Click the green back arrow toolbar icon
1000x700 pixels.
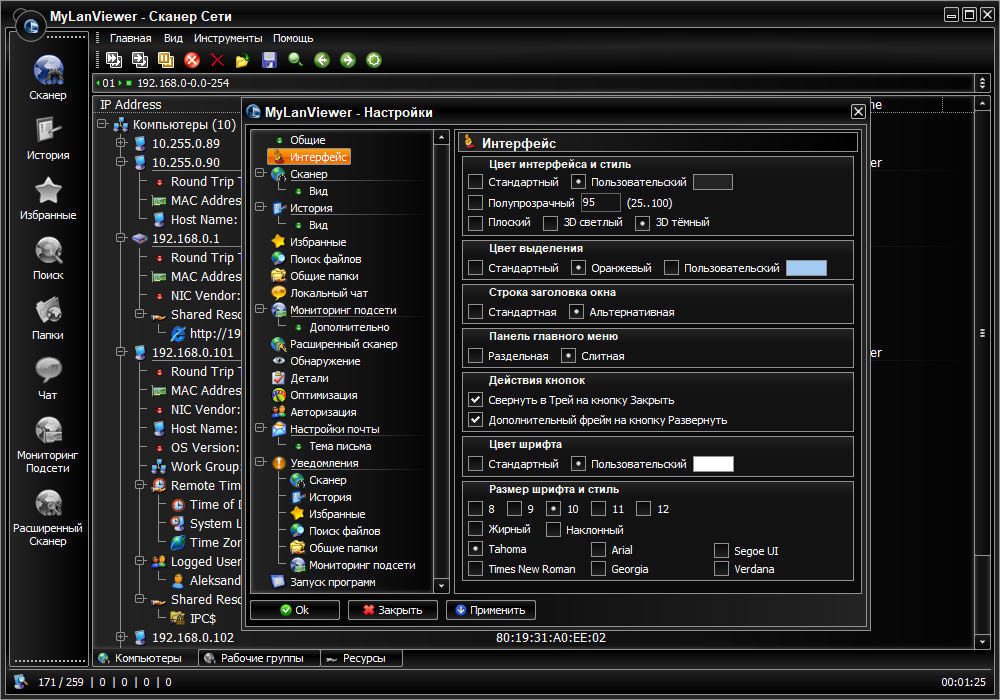tap(322, 60)
